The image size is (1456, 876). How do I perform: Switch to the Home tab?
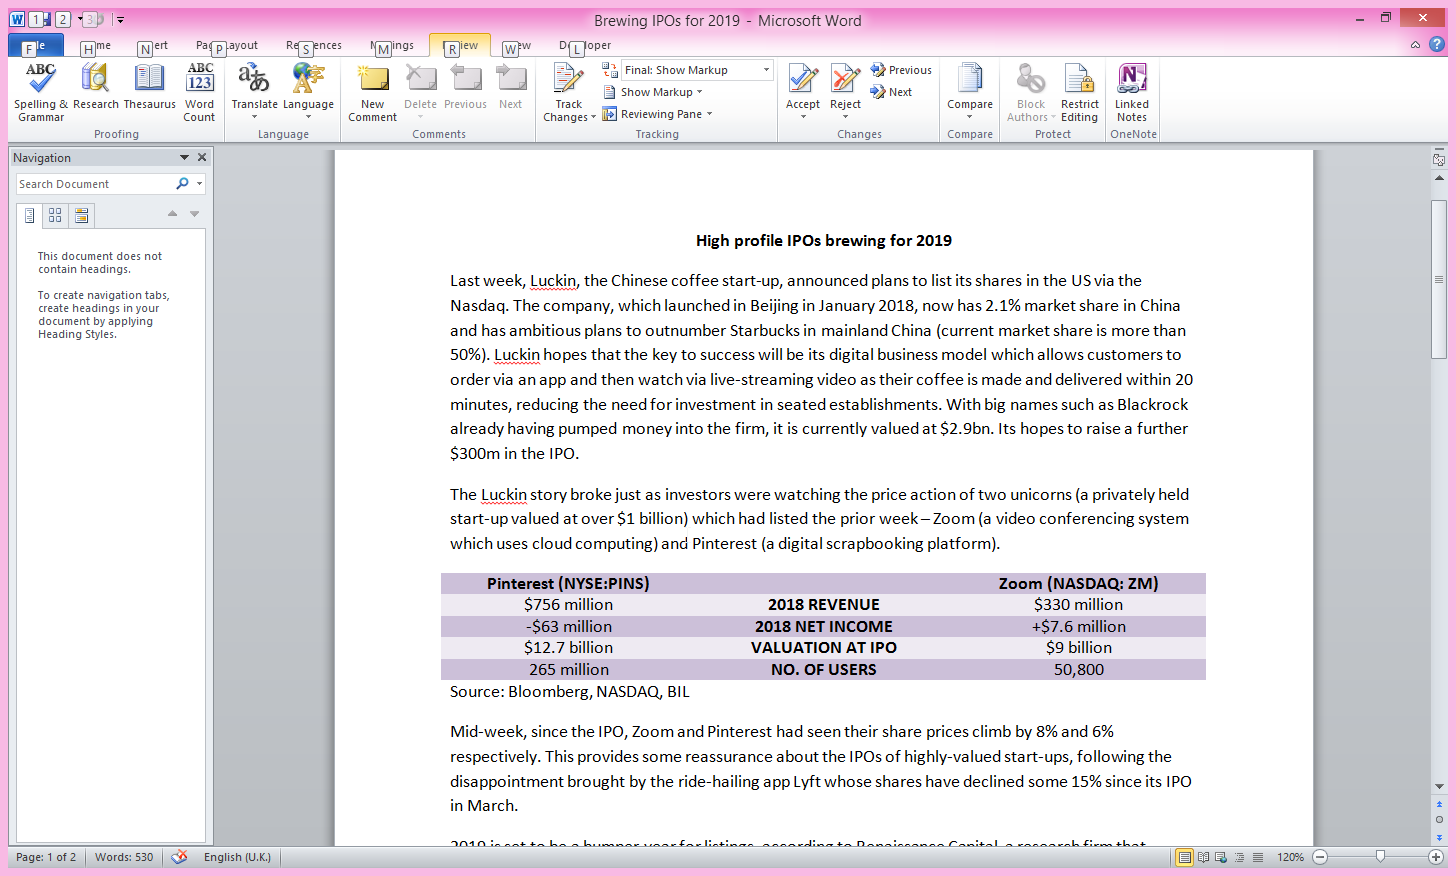pos(96,45)
